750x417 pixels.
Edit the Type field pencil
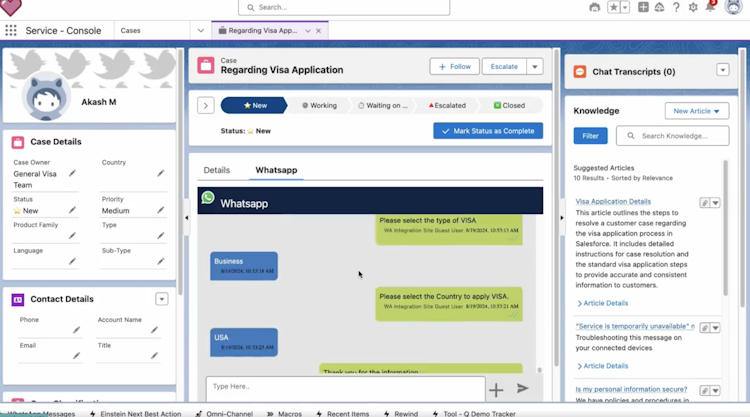pos(161,235)
